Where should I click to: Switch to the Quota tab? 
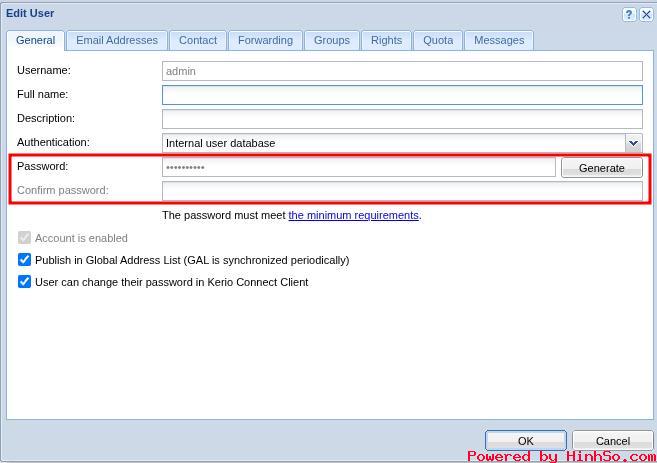click(x=438, y=40)
